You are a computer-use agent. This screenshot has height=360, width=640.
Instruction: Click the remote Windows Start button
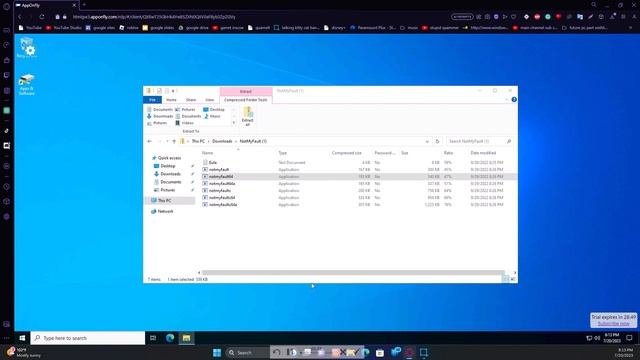point(22,338)
